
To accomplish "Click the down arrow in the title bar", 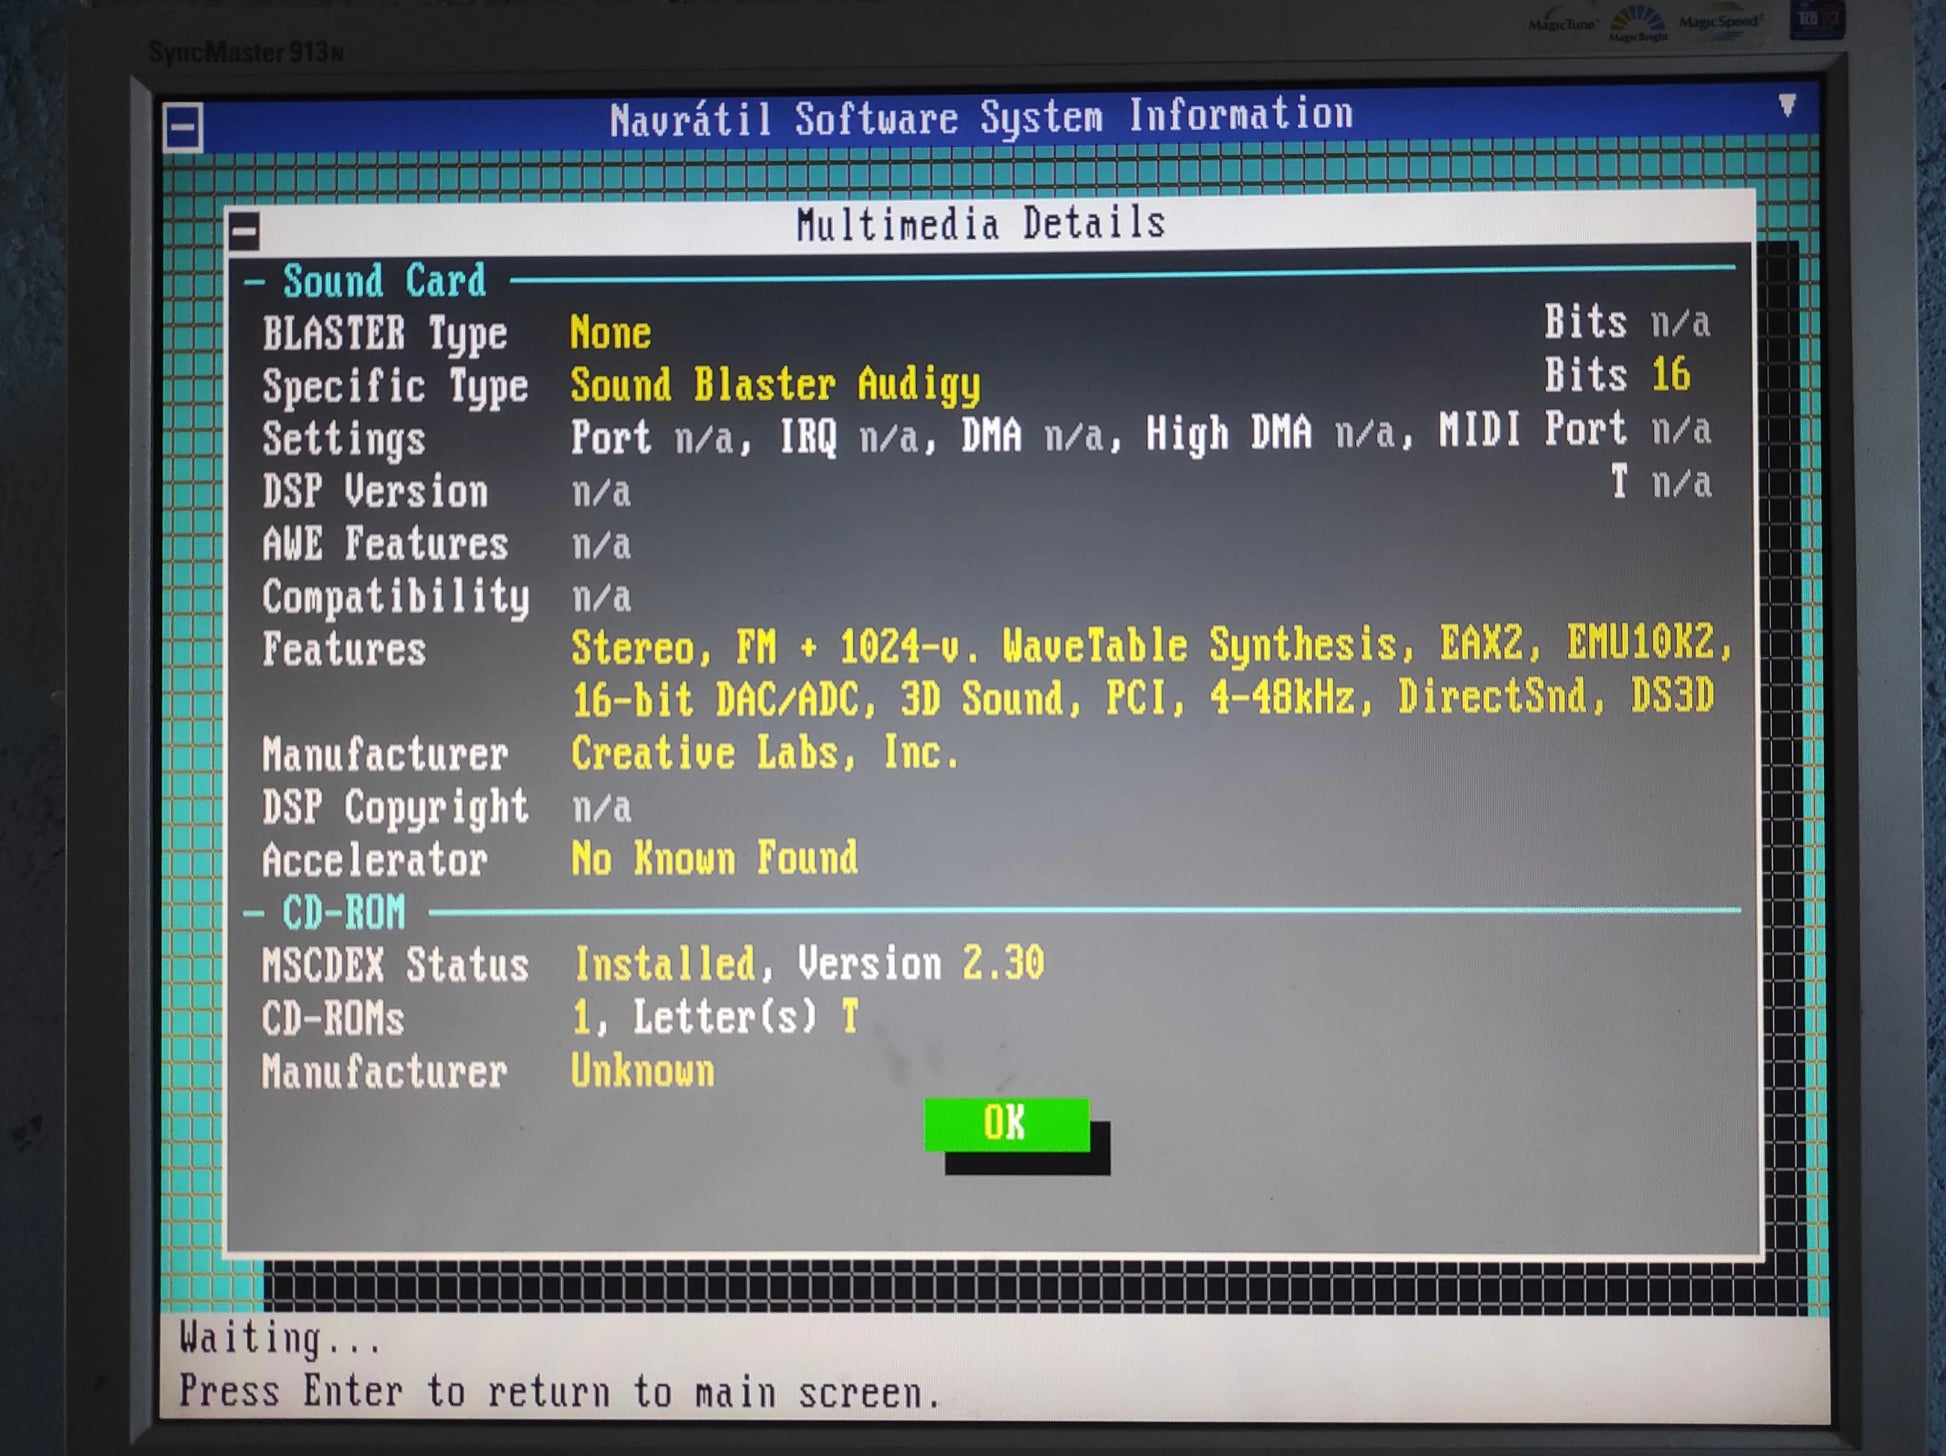I will click(1787, 104).
